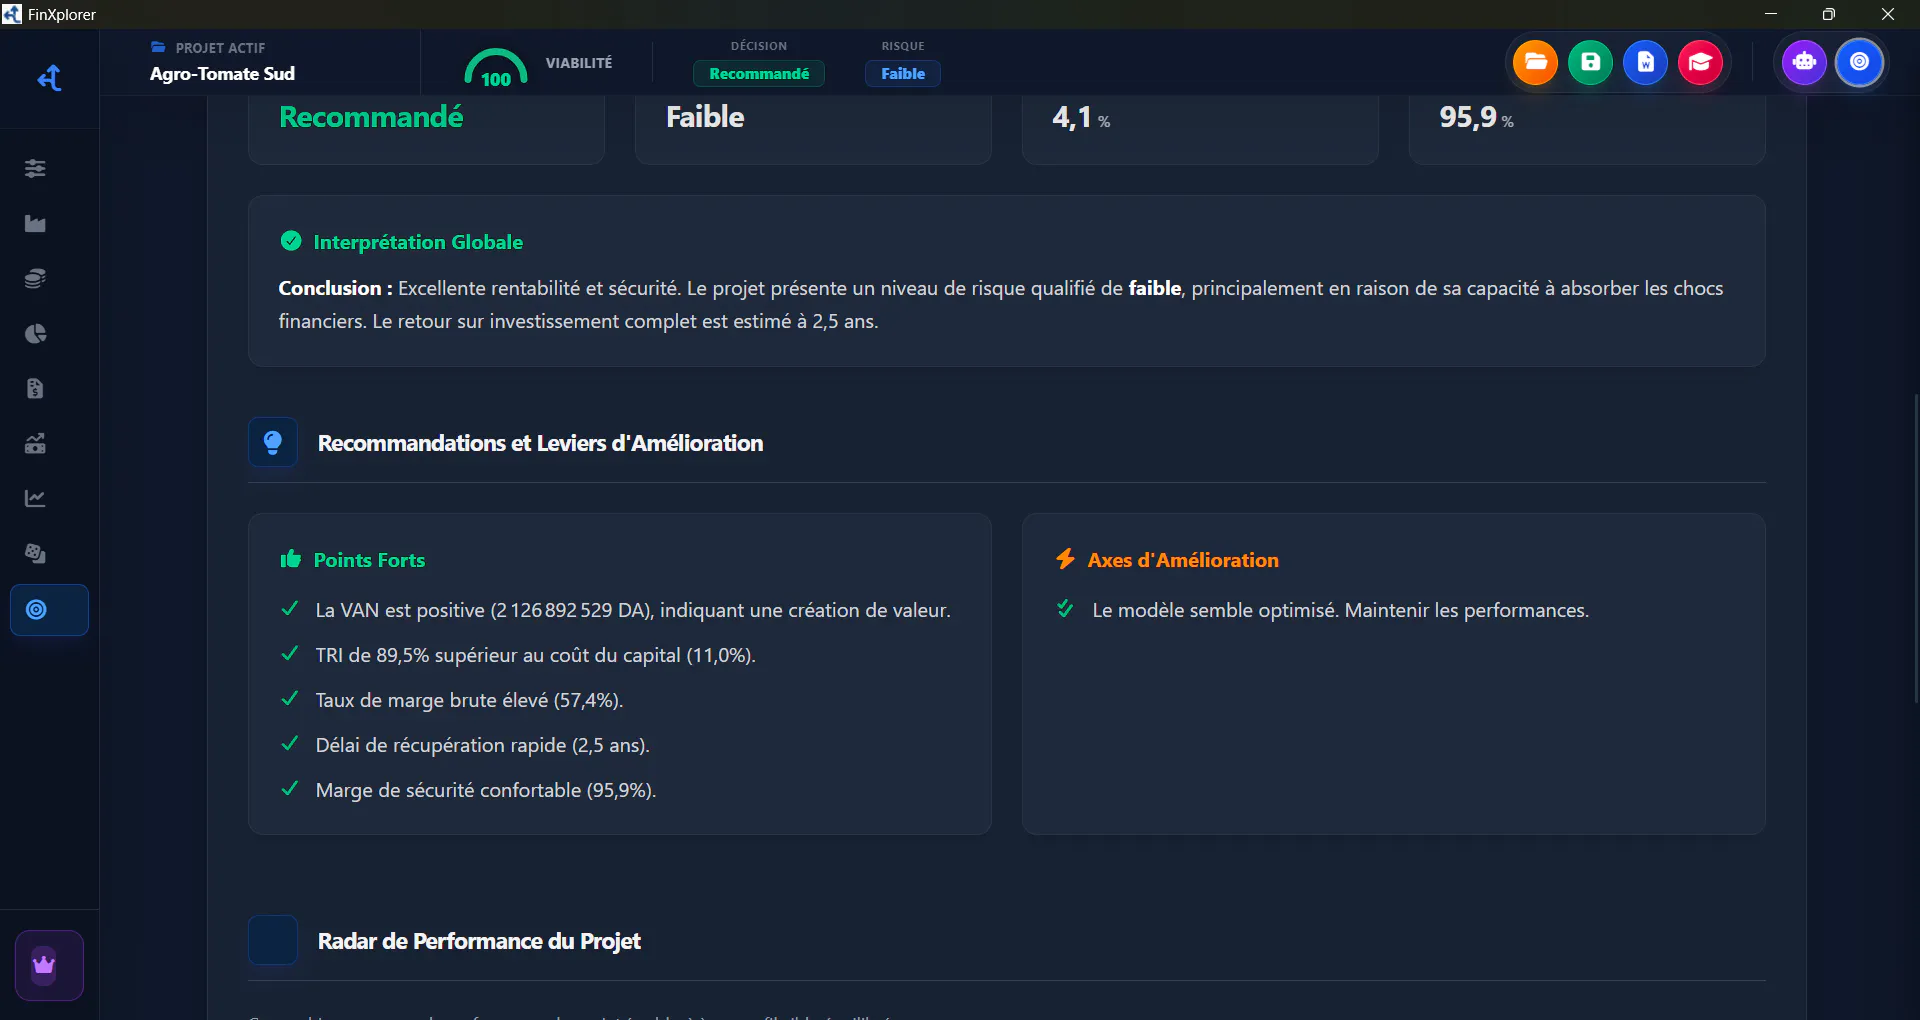Click the PROJET ACTIF folder icon
This screenshot has width=1920, height=1020.
point(158,47)
